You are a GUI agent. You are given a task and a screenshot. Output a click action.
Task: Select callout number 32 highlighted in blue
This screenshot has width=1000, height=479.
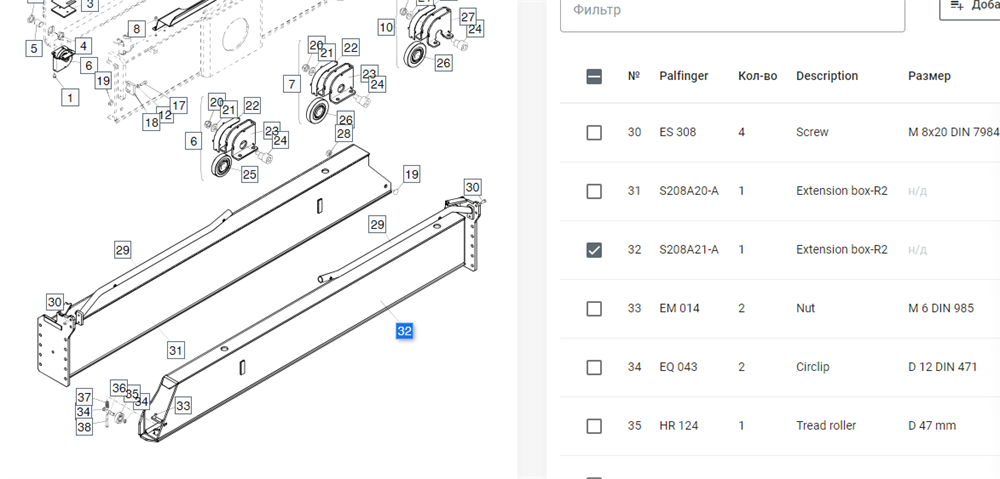point(404,330)
